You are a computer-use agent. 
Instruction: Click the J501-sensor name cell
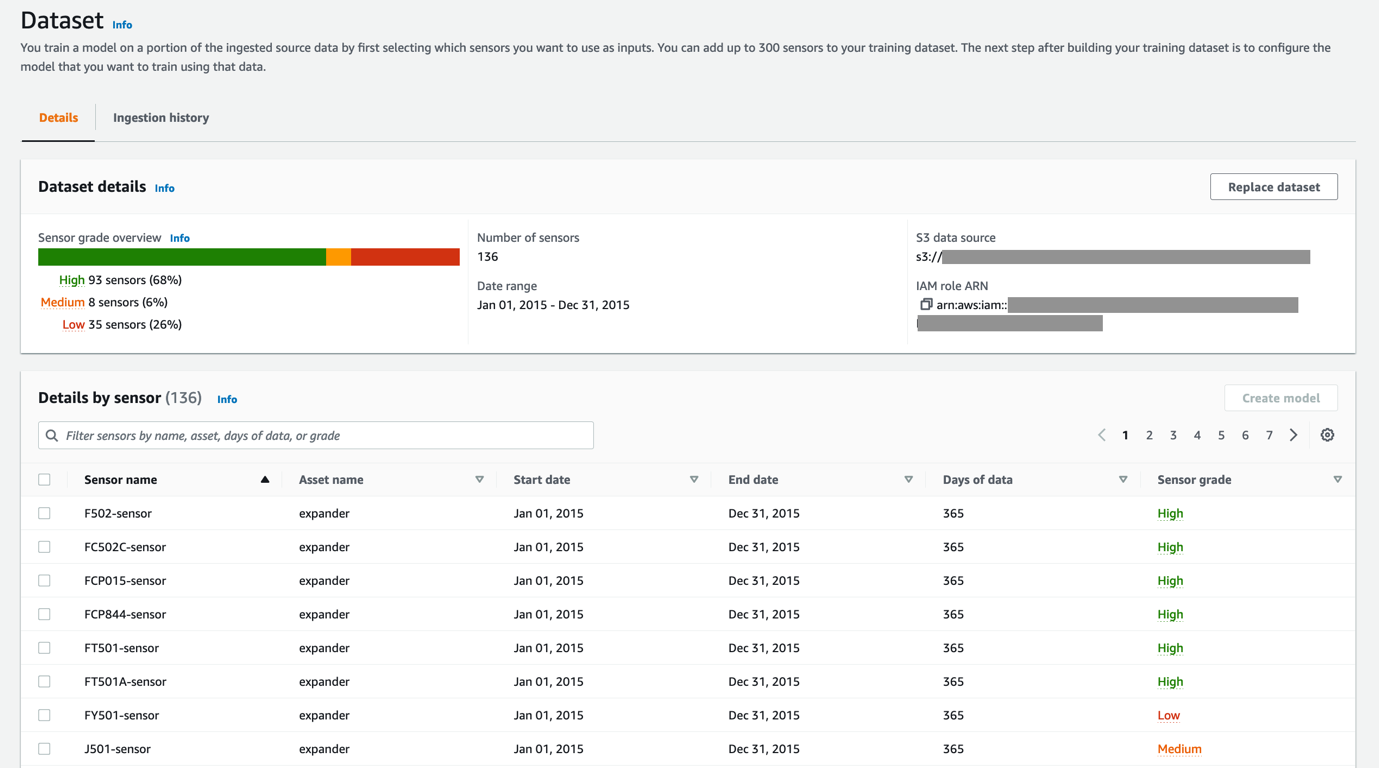pyautogui.click(x=117, y=749)
